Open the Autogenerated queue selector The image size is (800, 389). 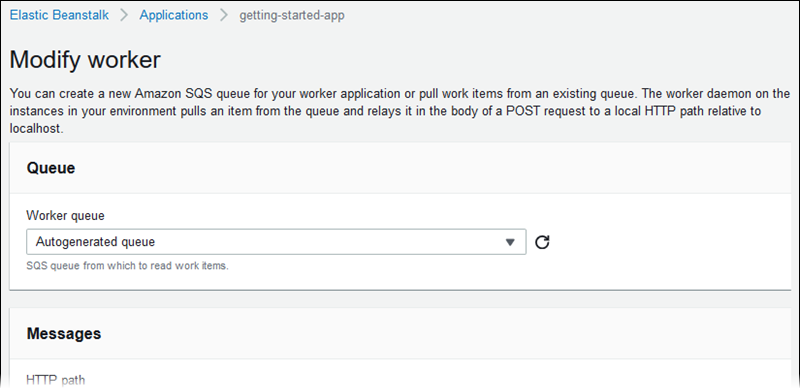point(276,242)
